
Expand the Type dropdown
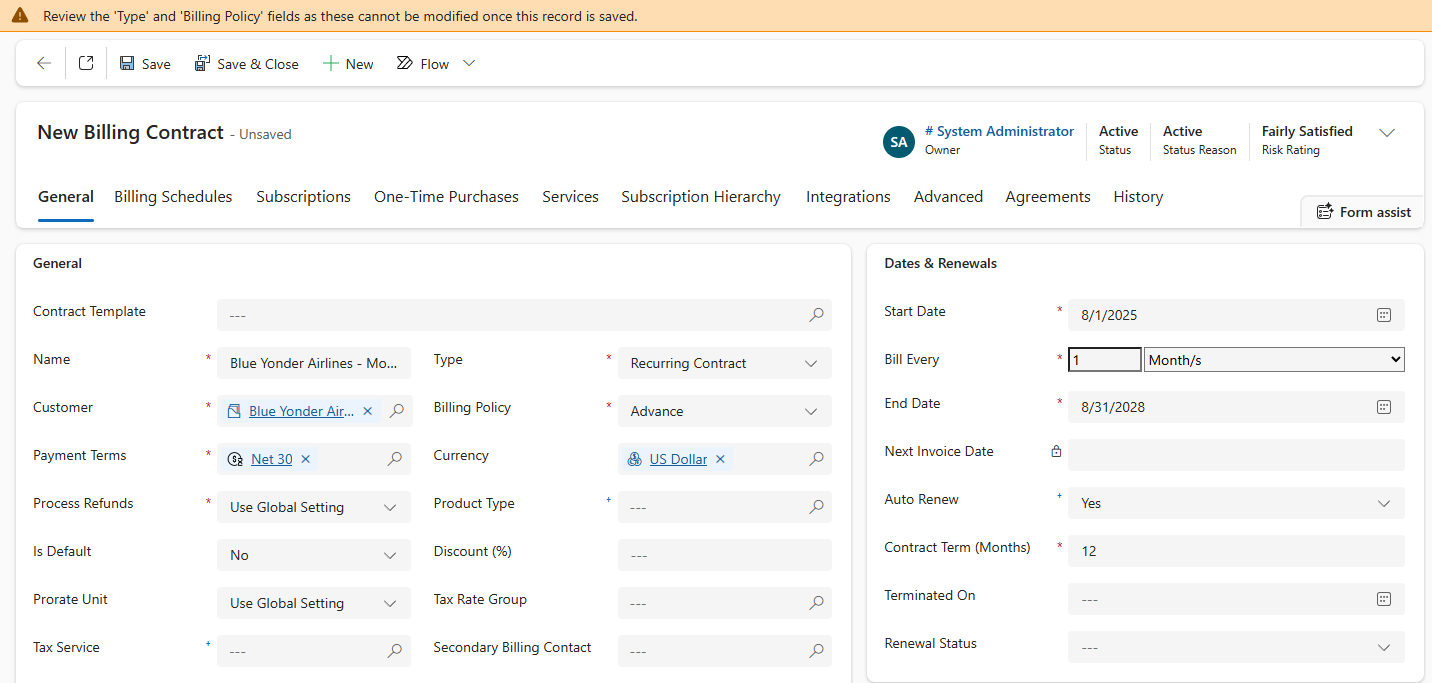coord(725,363)
